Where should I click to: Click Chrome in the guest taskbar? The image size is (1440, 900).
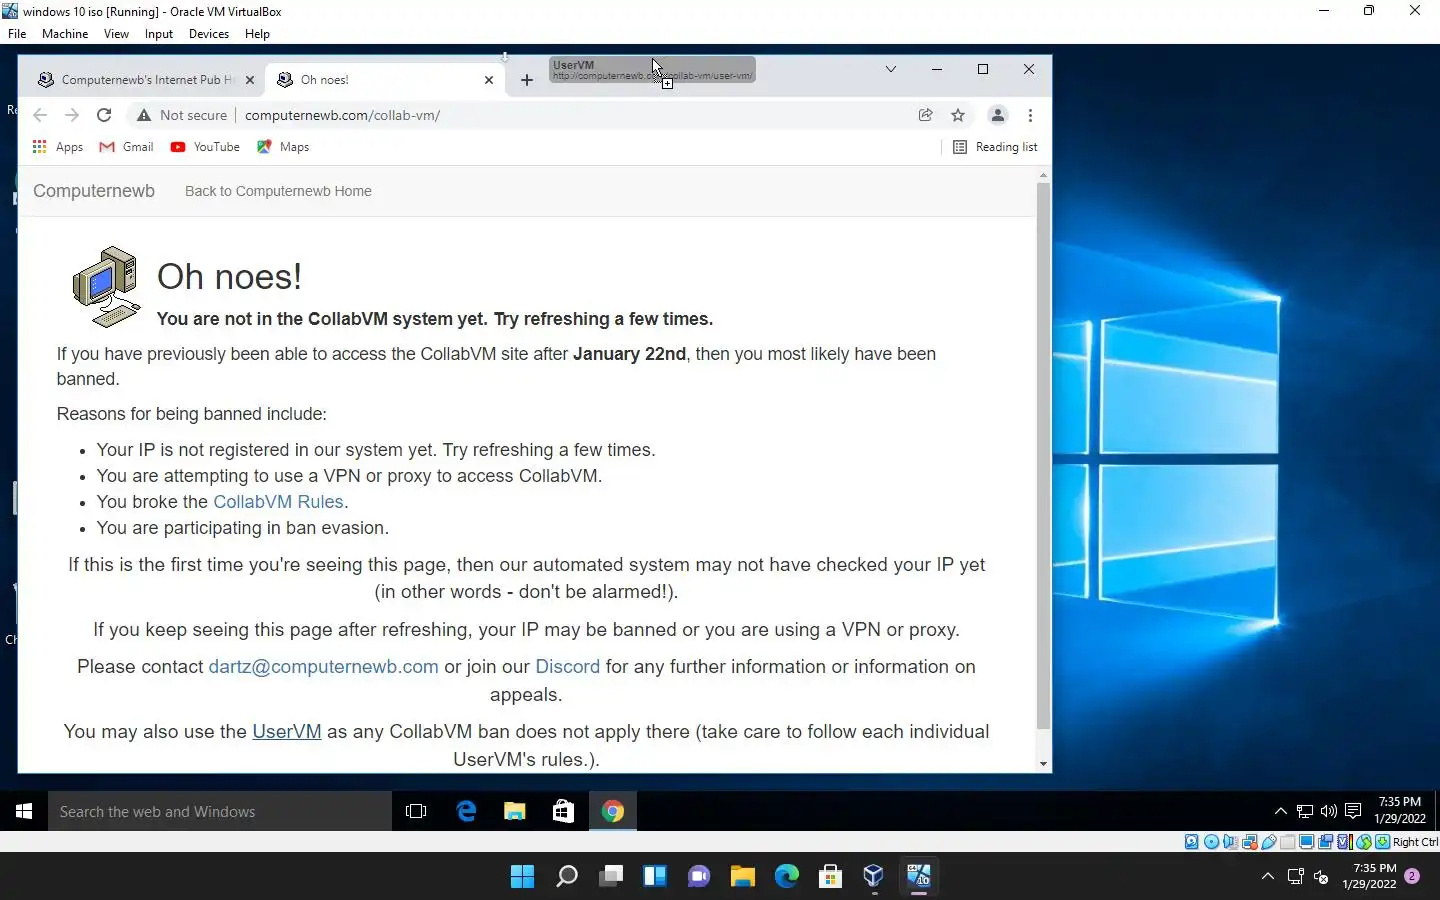pos(613,811)
